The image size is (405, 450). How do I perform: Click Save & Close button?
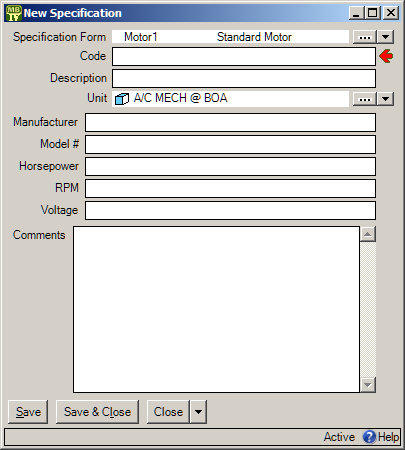(97, 412)
